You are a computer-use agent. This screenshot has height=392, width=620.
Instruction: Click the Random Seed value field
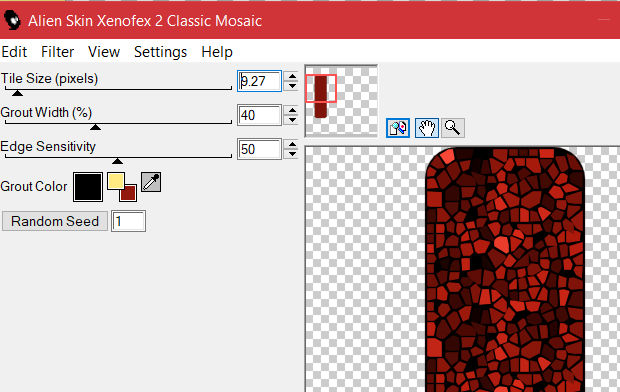point(129,221)
